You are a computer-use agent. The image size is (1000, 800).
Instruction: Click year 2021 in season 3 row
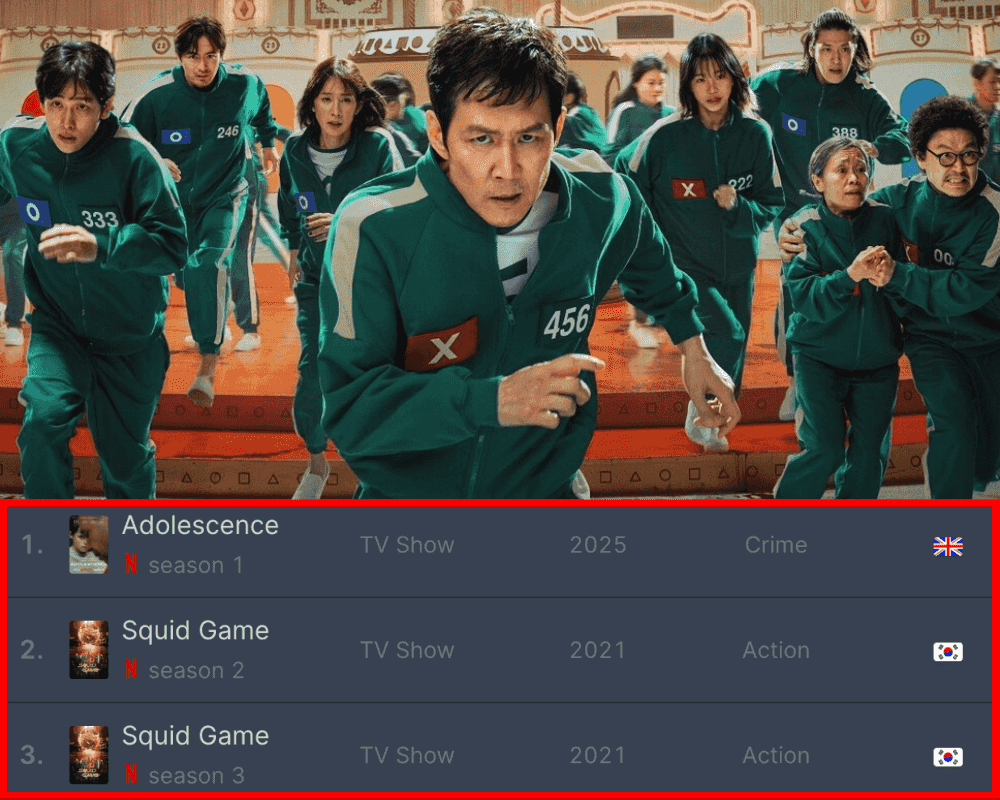[598, 755]
